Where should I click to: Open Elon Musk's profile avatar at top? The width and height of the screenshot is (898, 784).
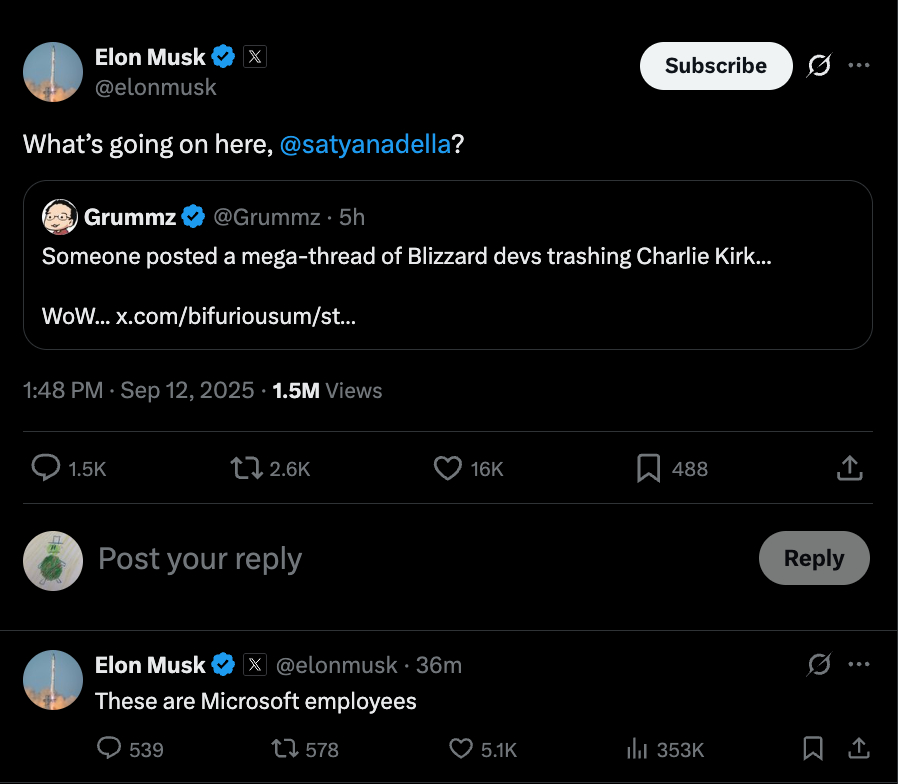[x=53, y=72]
